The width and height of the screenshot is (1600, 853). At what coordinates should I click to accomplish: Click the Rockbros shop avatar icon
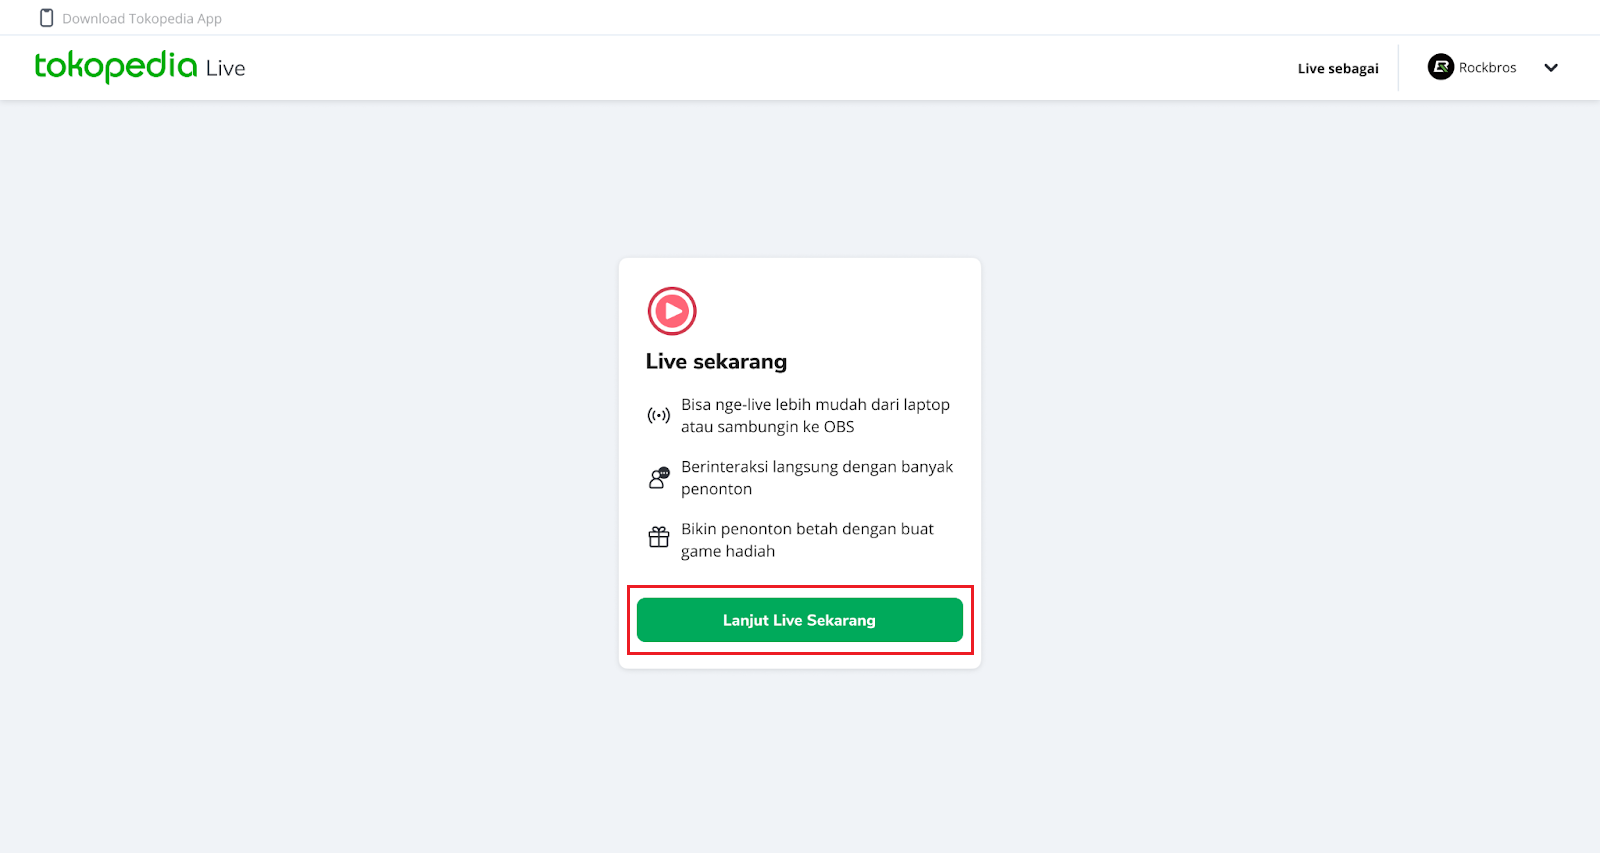pos(1440,67)
